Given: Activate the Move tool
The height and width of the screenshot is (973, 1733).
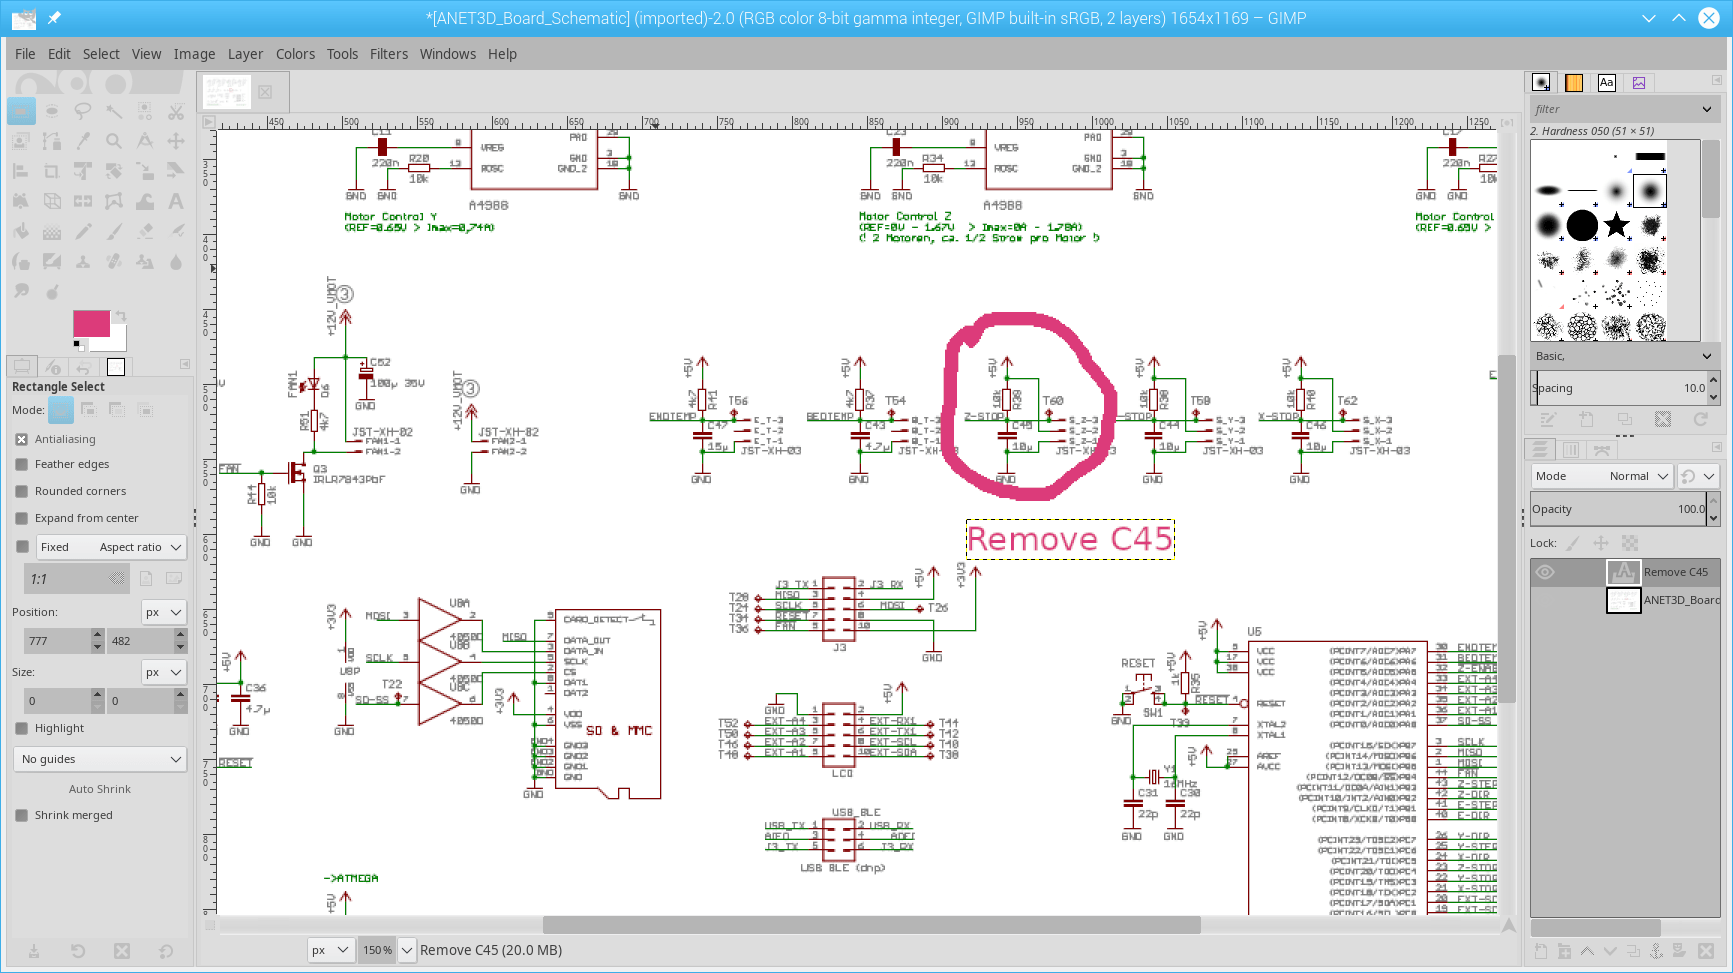Looking at the screenshot, I should click(175, 141).
